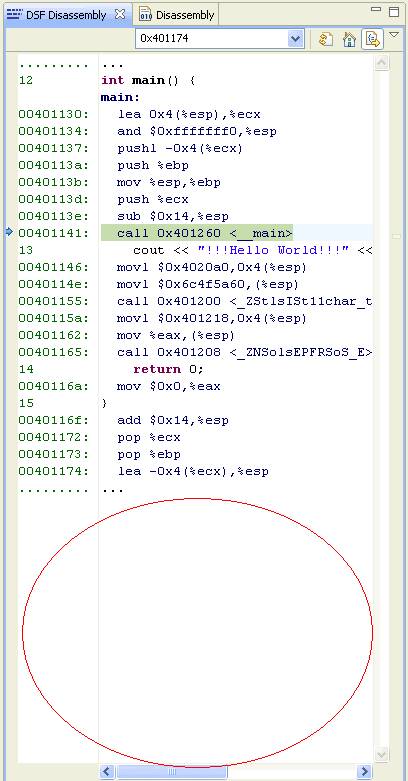Select the highlighted call 0x401260 __main line
The image size is (408, 781).
point(197,233)
